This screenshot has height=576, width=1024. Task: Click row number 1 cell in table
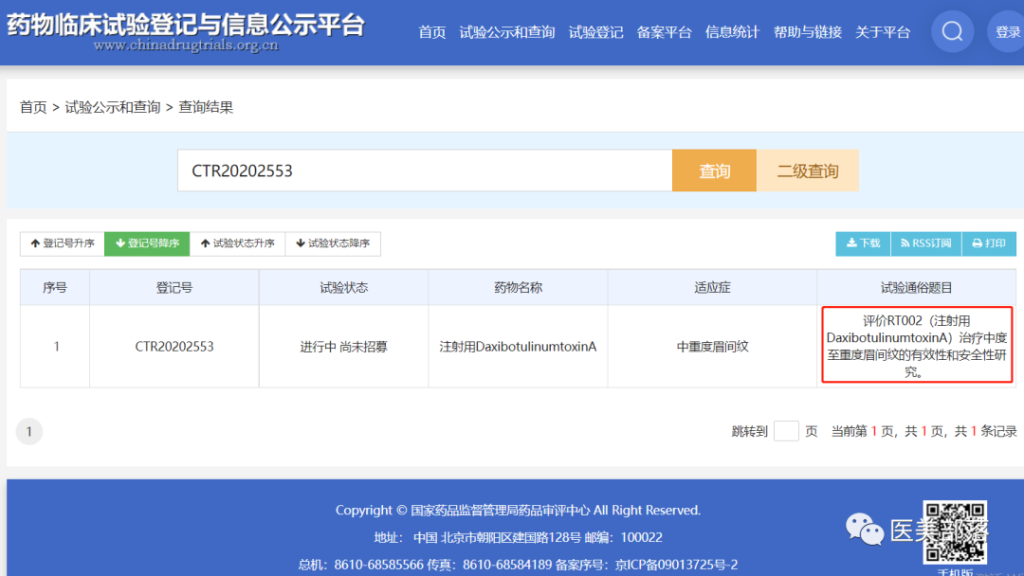56,347
